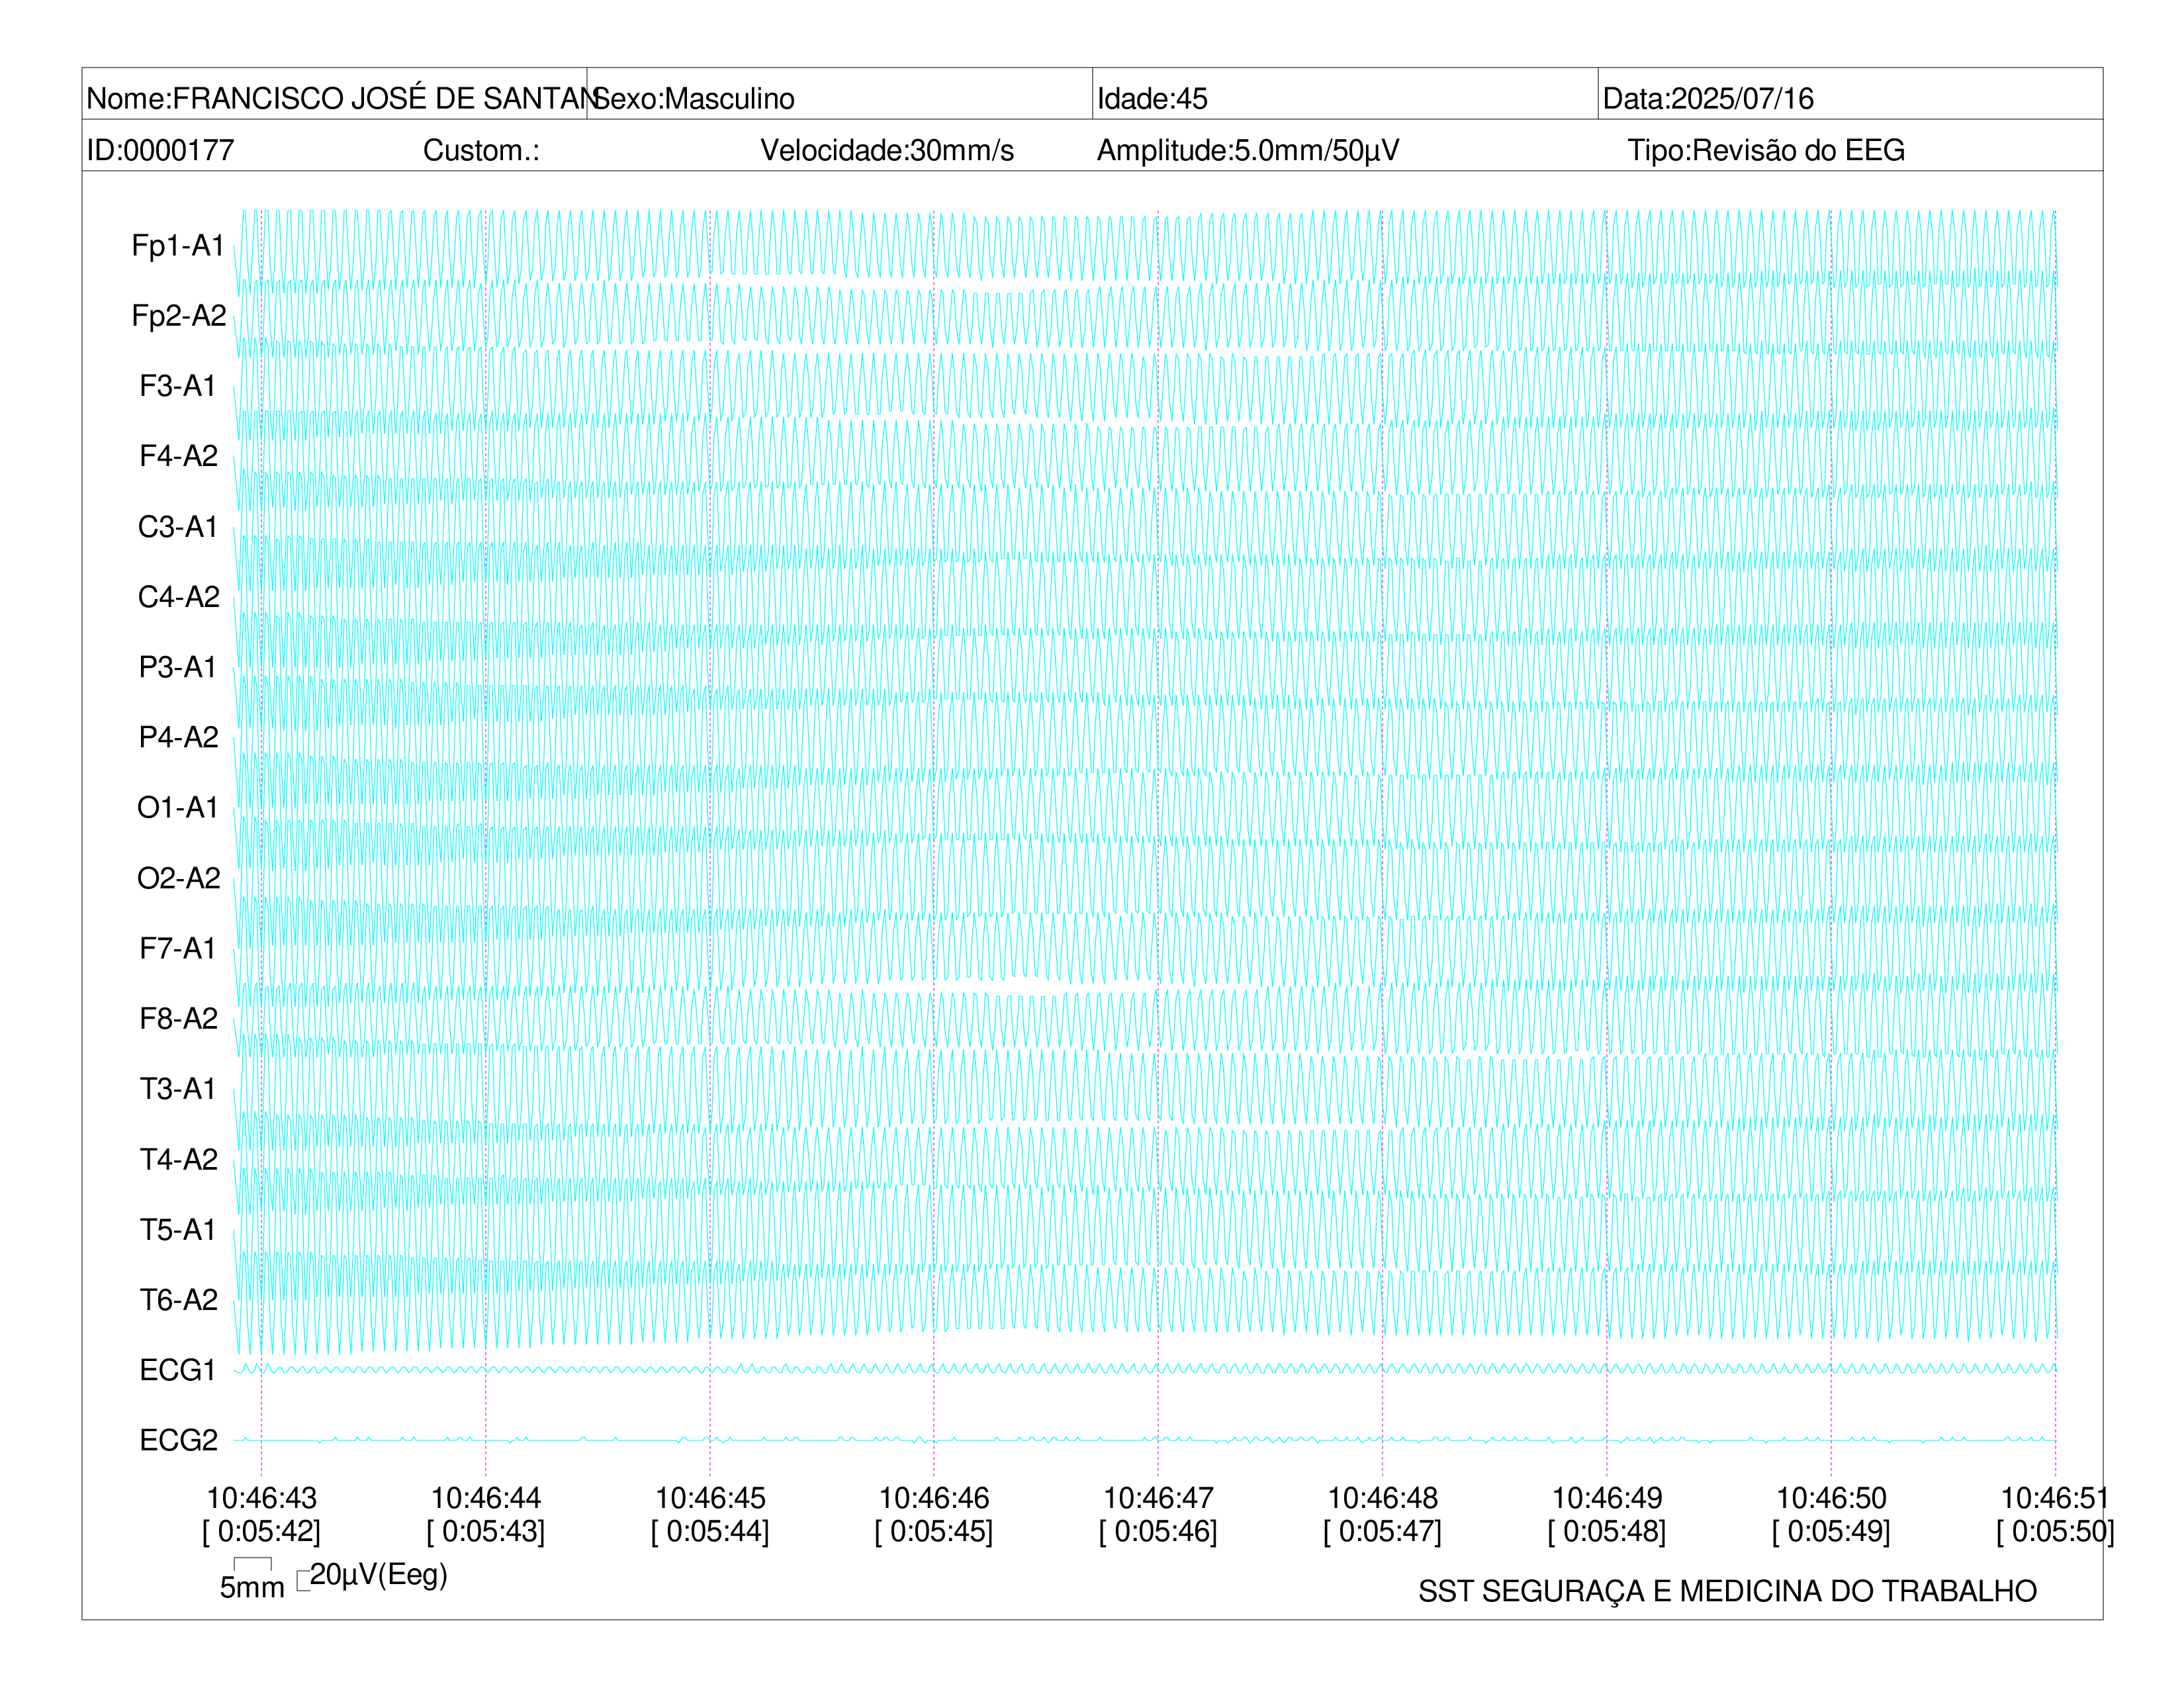Select the 'Amplitude:5.0mm/50µV' text
The image size is (2184, 1688).
pos(1248,150)
